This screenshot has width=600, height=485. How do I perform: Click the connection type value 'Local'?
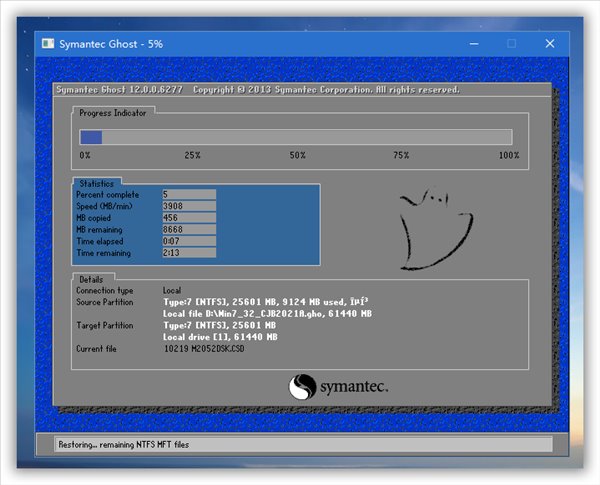172,290
